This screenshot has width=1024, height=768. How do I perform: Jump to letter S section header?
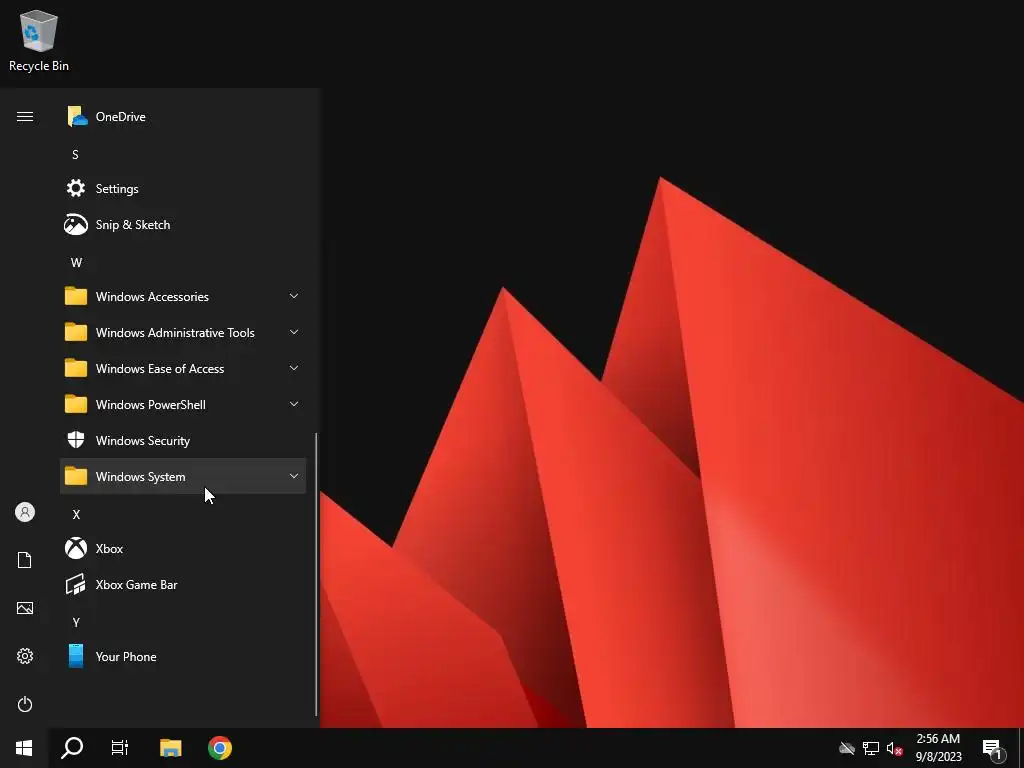pos(75,155)
